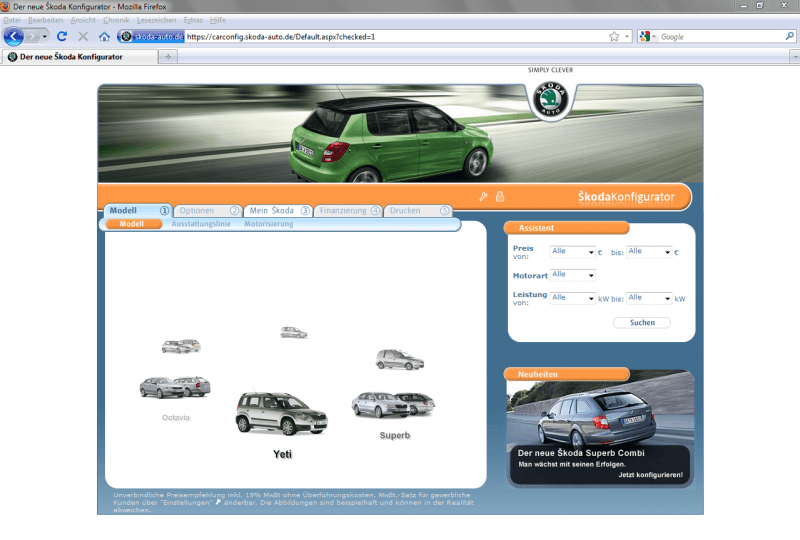This screenshot has height=540, width=800.
Task: Select the Der neue Škoda Konfigurator tab
Action: (x=79, y=57)
